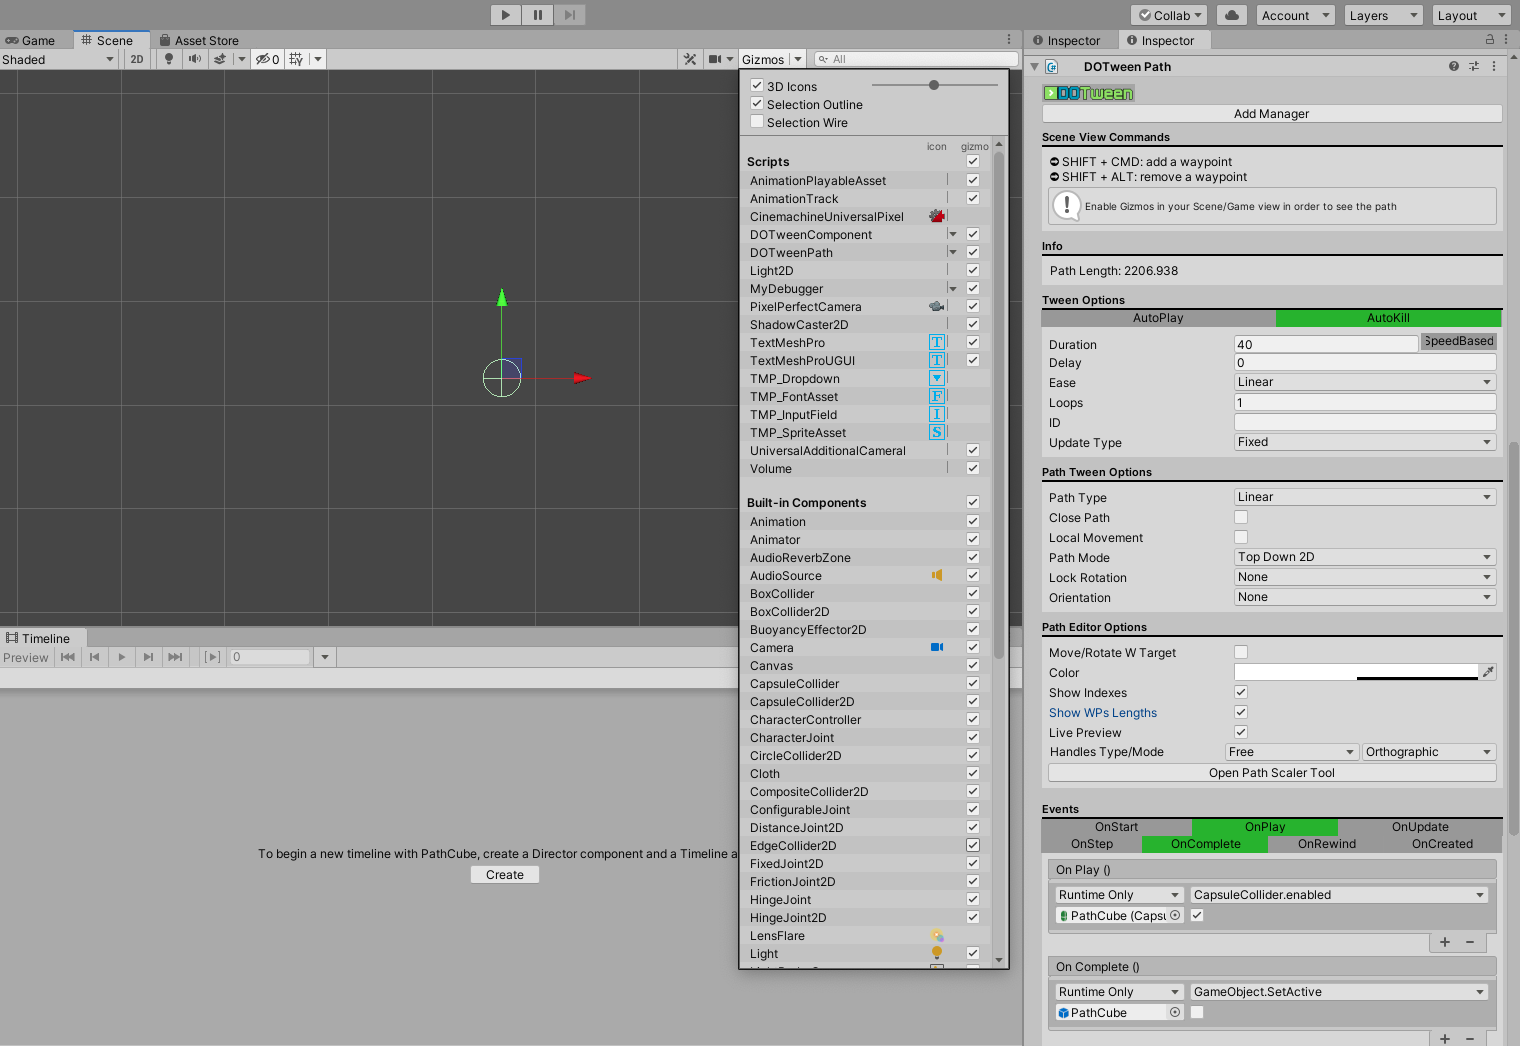Open Update Type dropdown
Viewport: 1520px width, 1046px height.
coord(1365,442)
